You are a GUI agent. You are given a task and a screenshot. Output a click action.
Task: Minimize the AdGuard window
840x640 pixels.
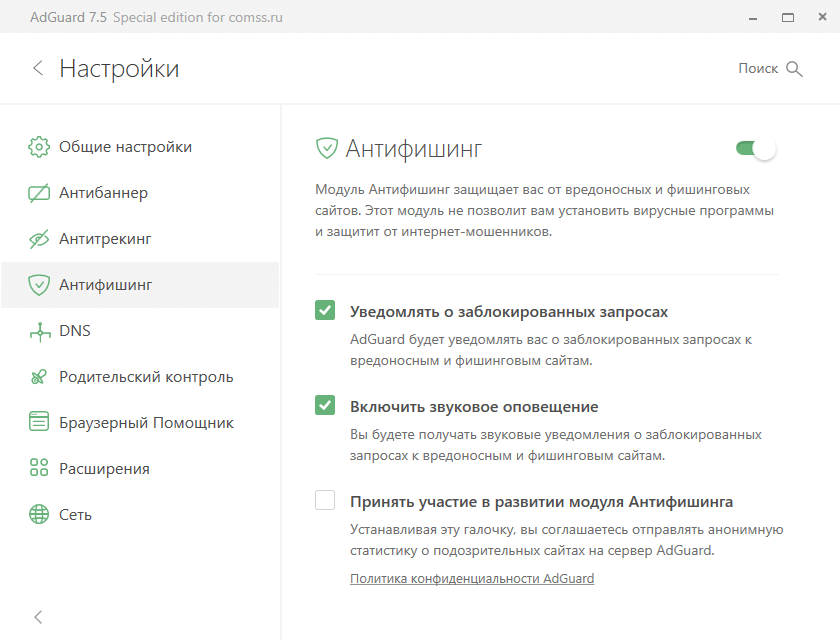pos(750,18)
